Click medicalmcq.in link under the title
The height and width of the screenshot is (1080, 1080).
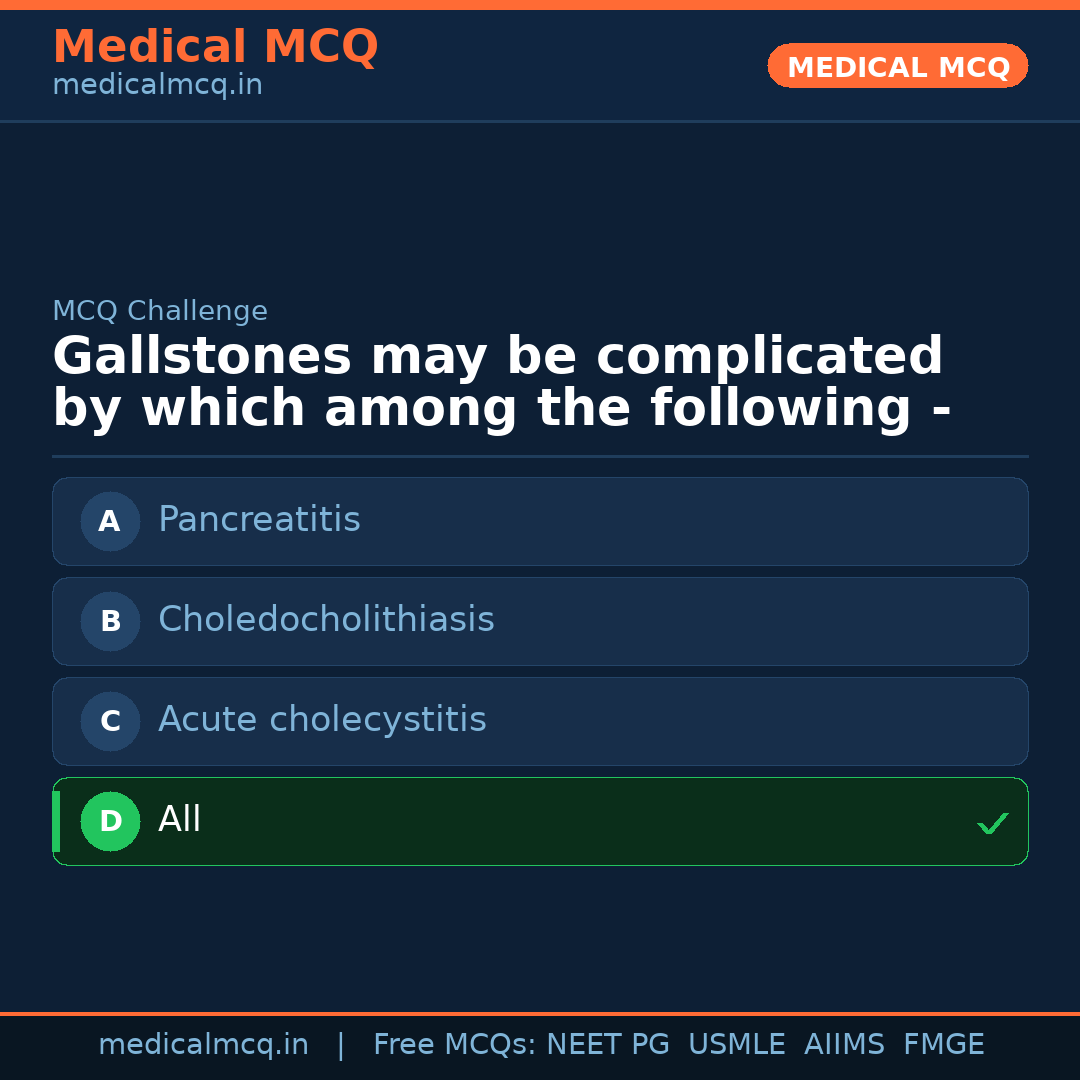coord(157,86)
